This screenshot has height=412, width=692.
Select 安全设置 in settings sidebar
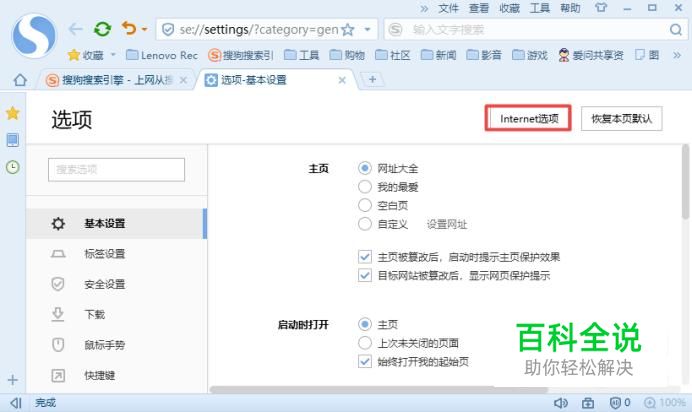[x=117, y=284]
